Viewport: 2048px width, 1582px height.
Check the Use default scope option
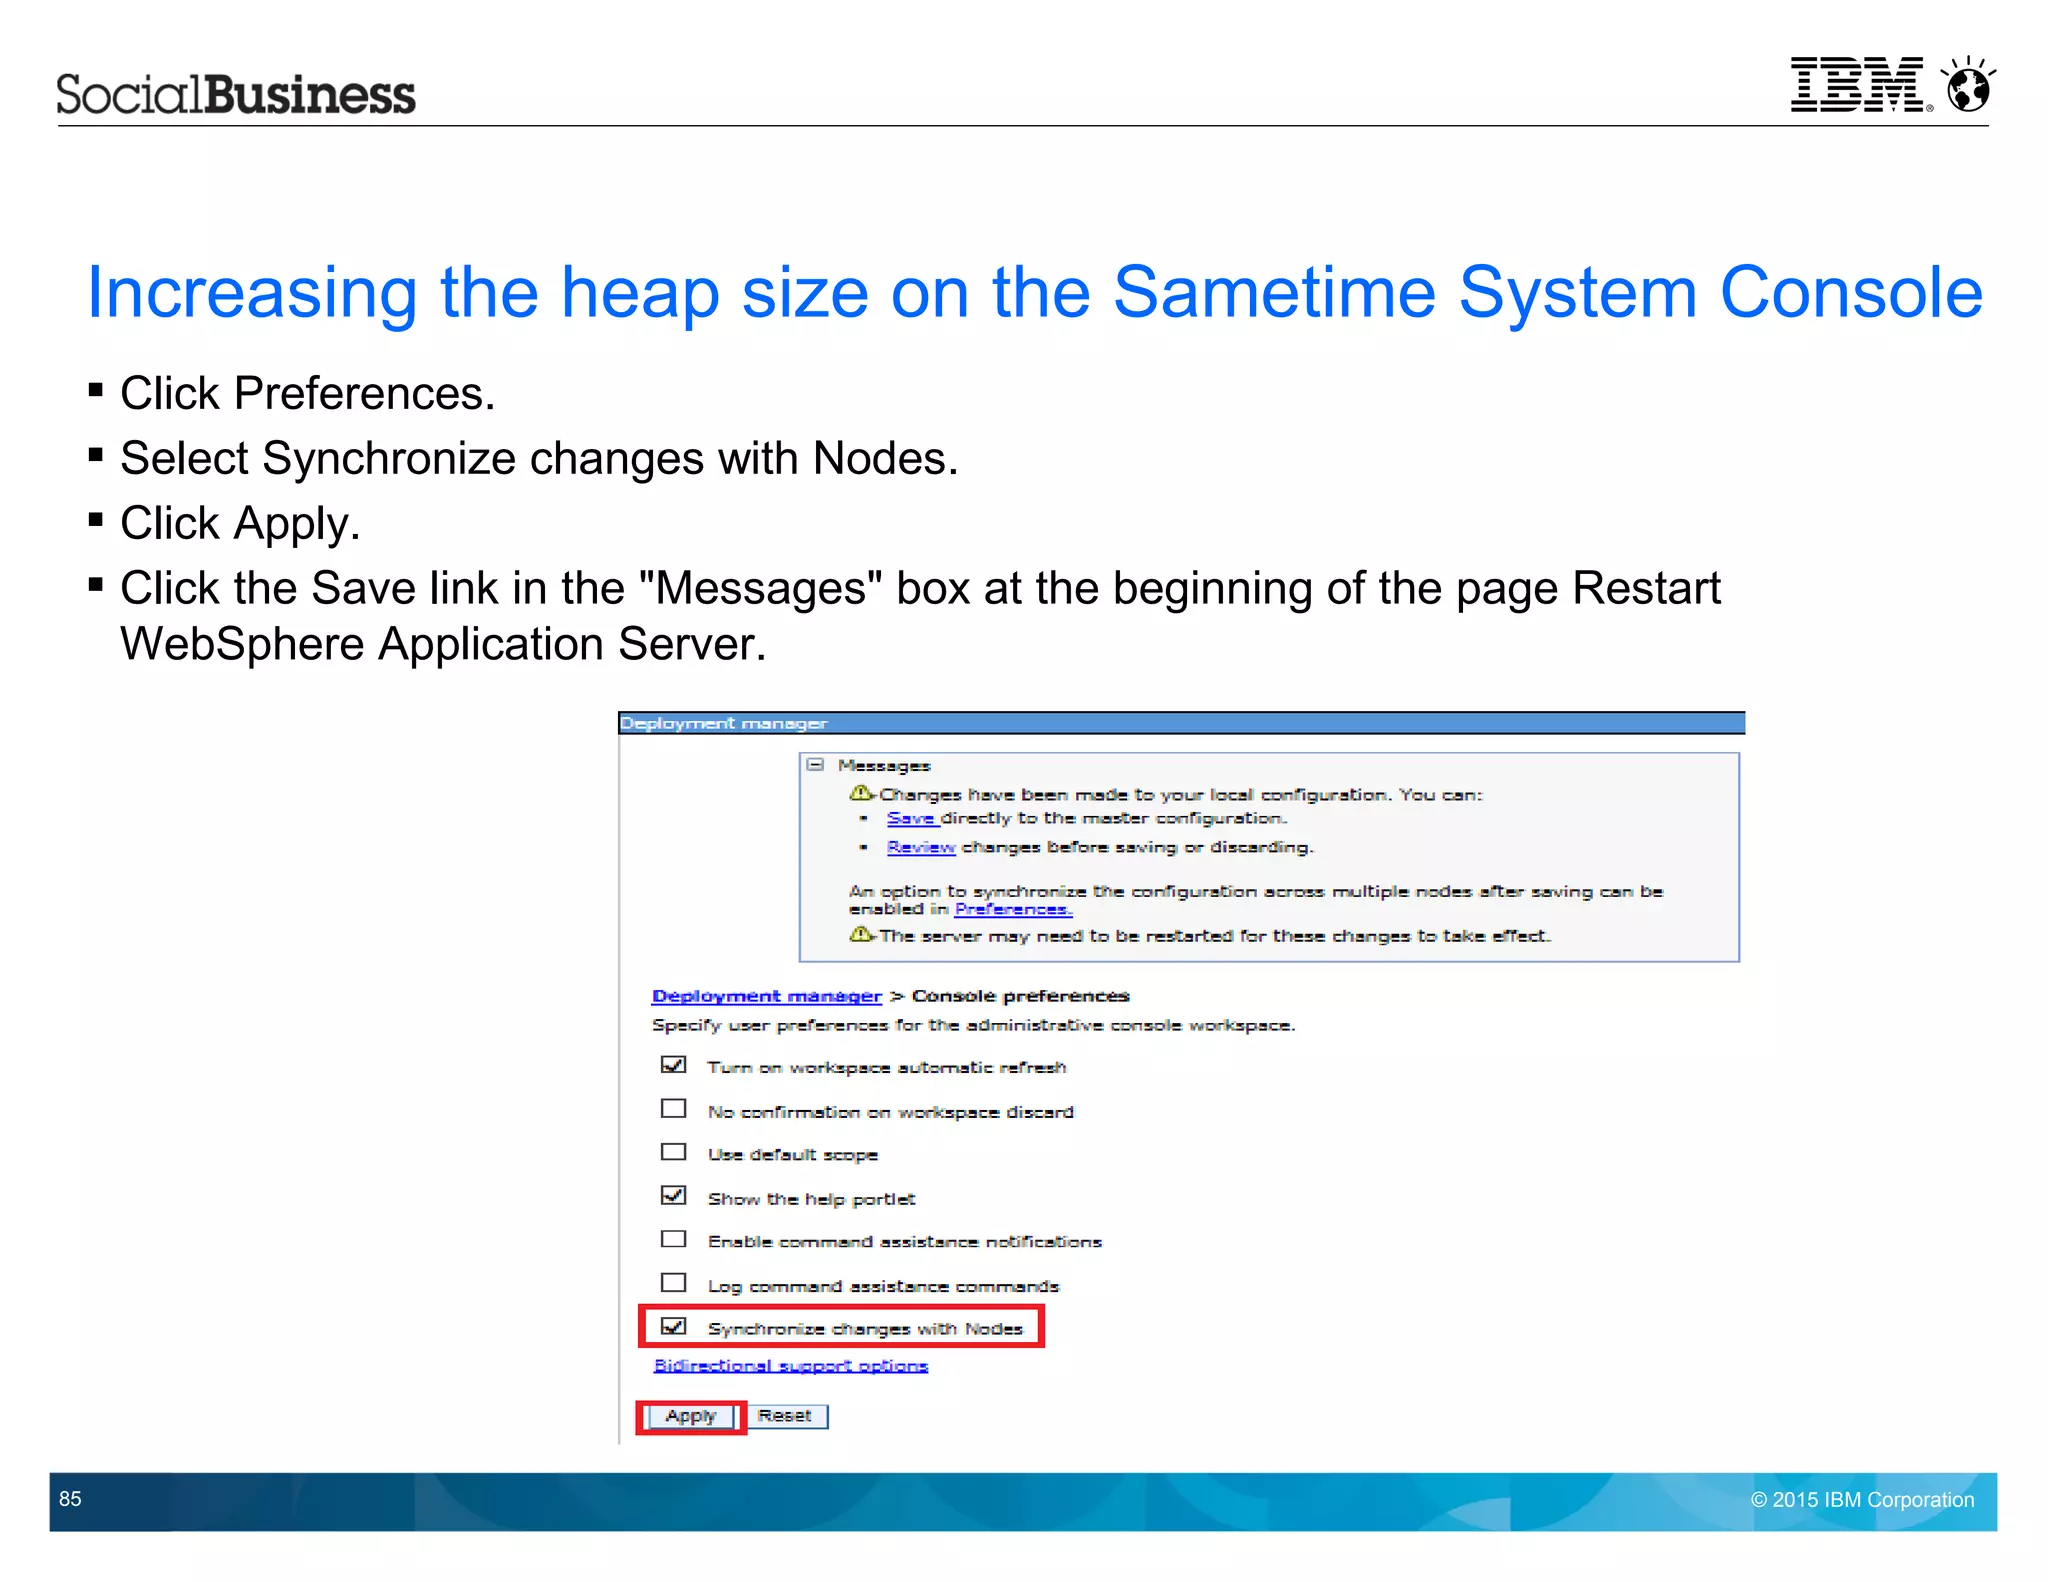[x=674, y=1152]
